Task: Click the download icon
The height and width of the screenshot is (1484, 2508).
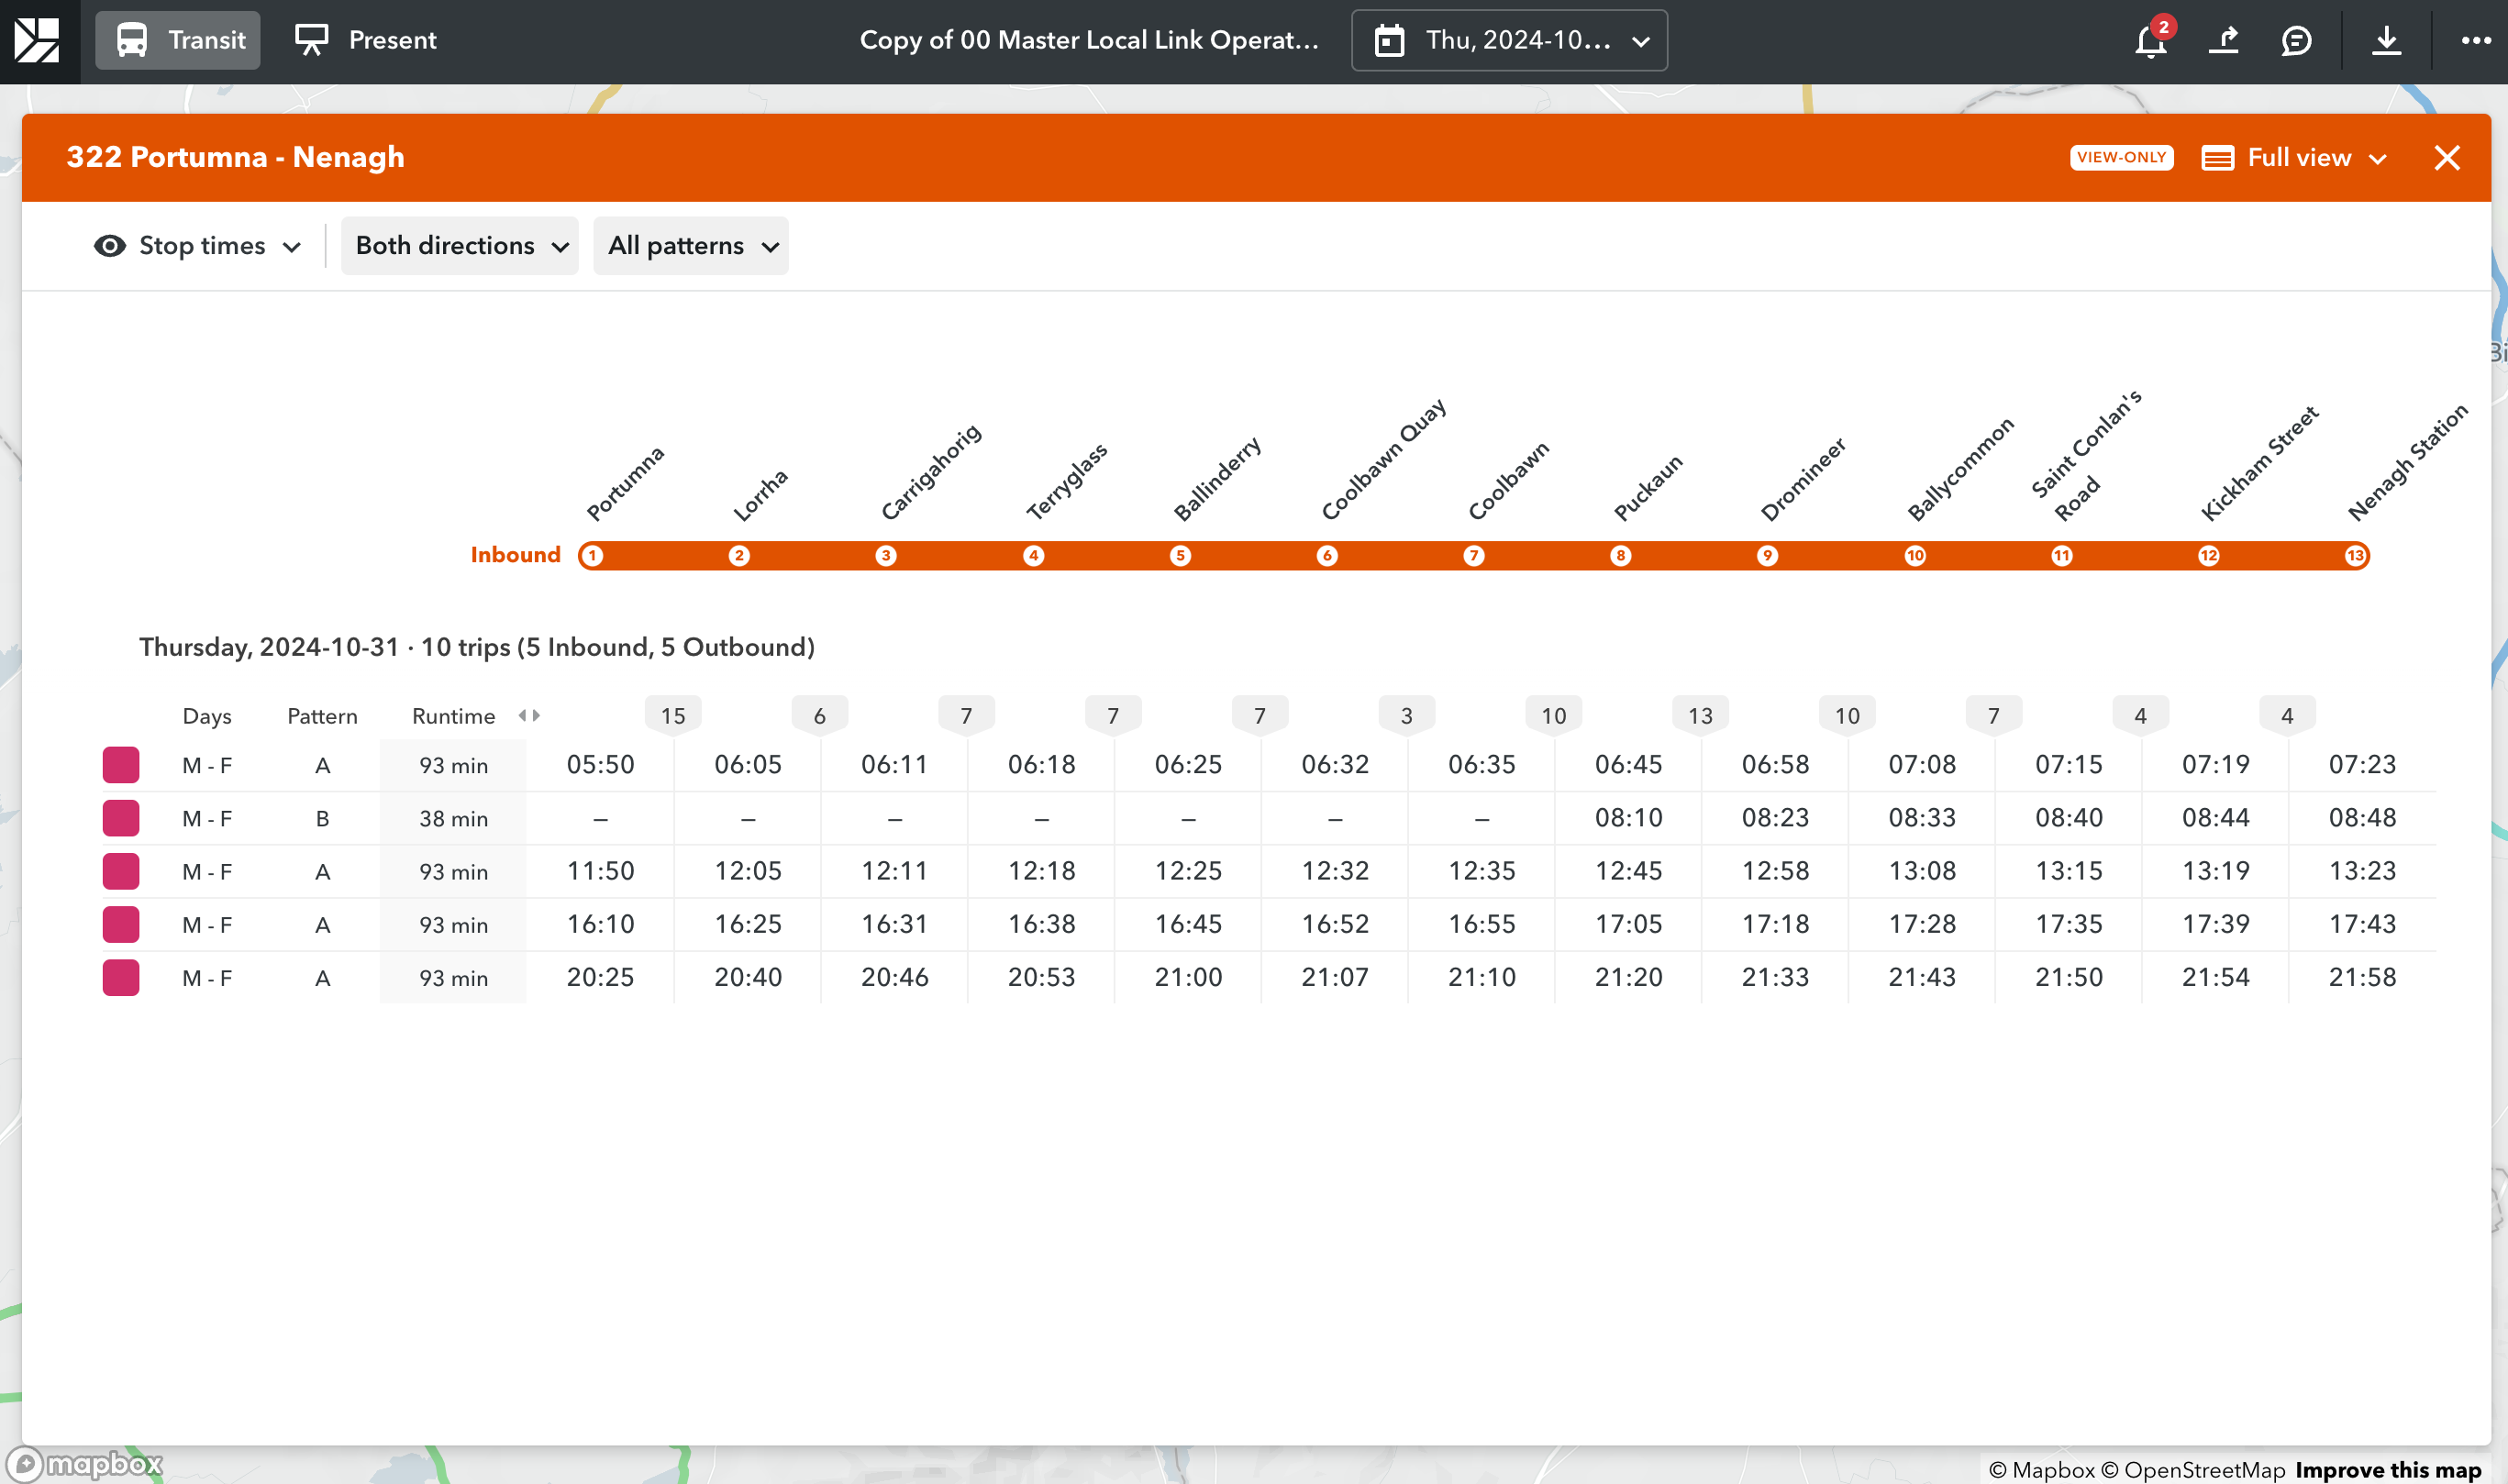Action: point(2386,41)
